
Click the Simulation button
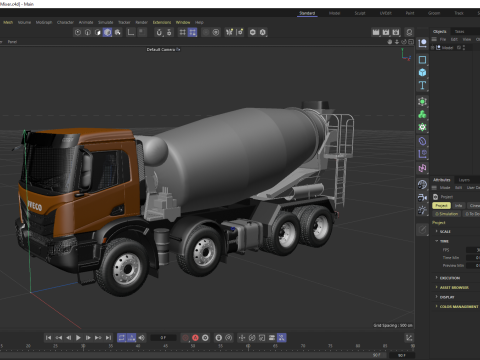[x=447, y=214]
